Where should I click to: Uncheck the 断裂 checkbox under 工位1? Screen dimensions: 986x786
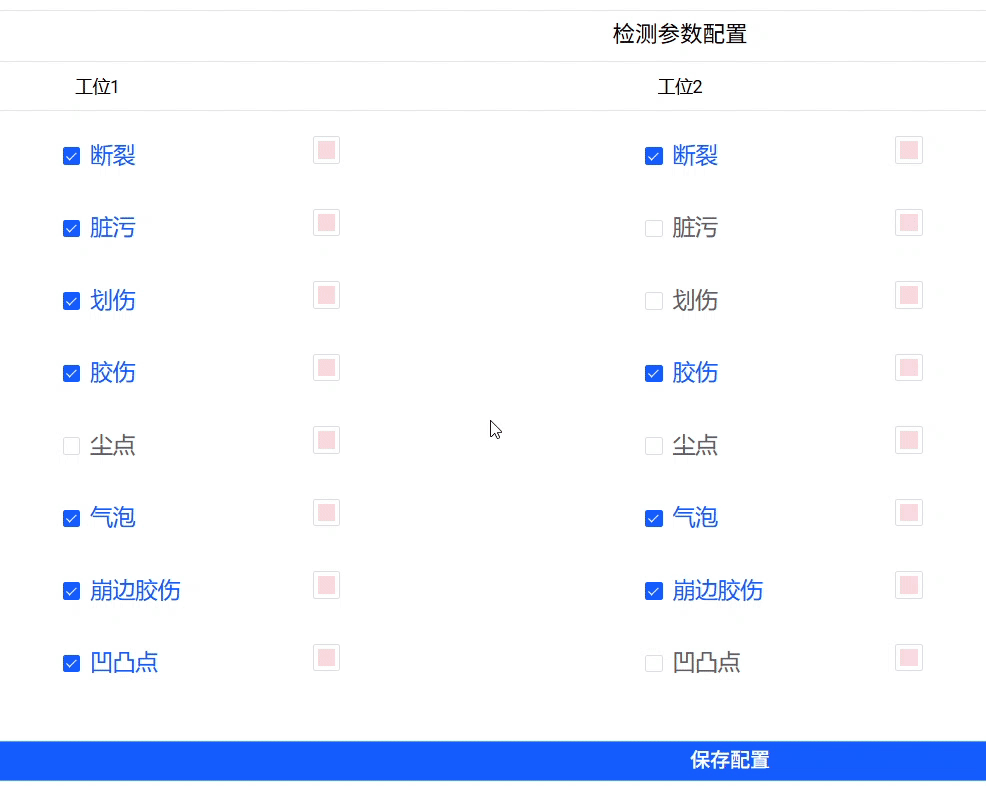[x=71, y=156]
